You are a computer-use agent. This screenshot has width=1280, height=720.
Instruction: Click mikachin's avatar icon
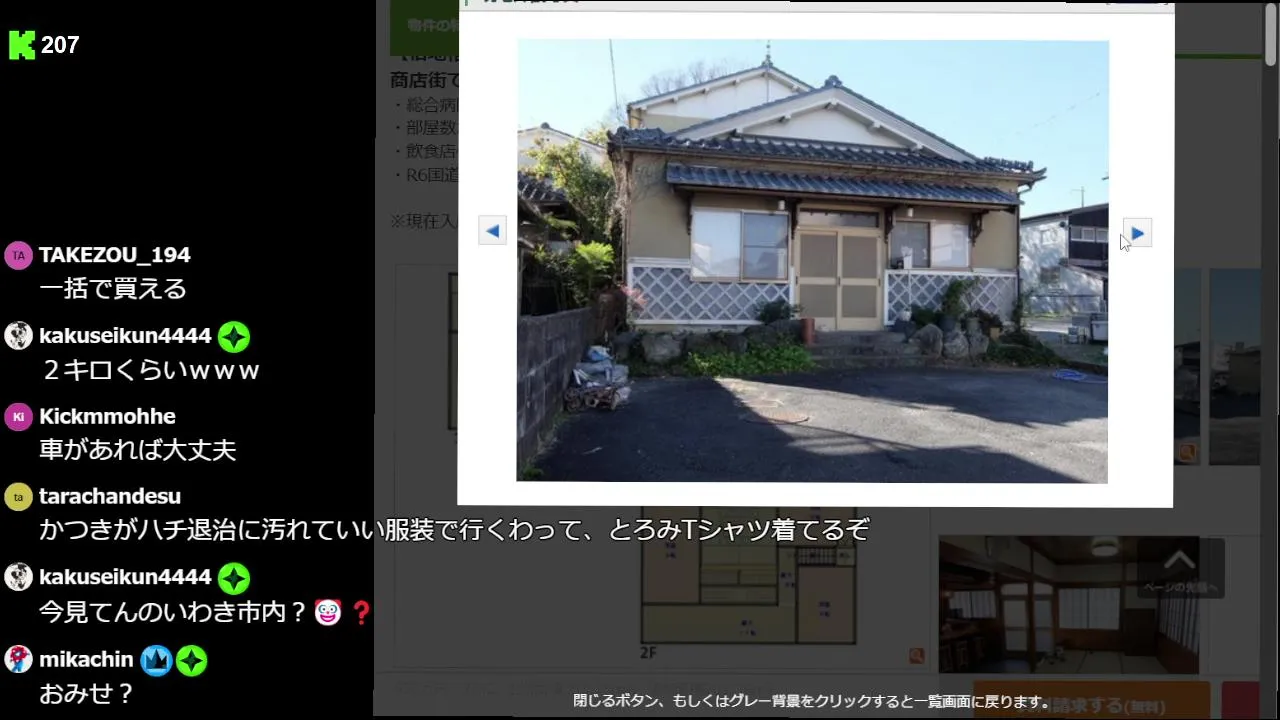point(18,659)
